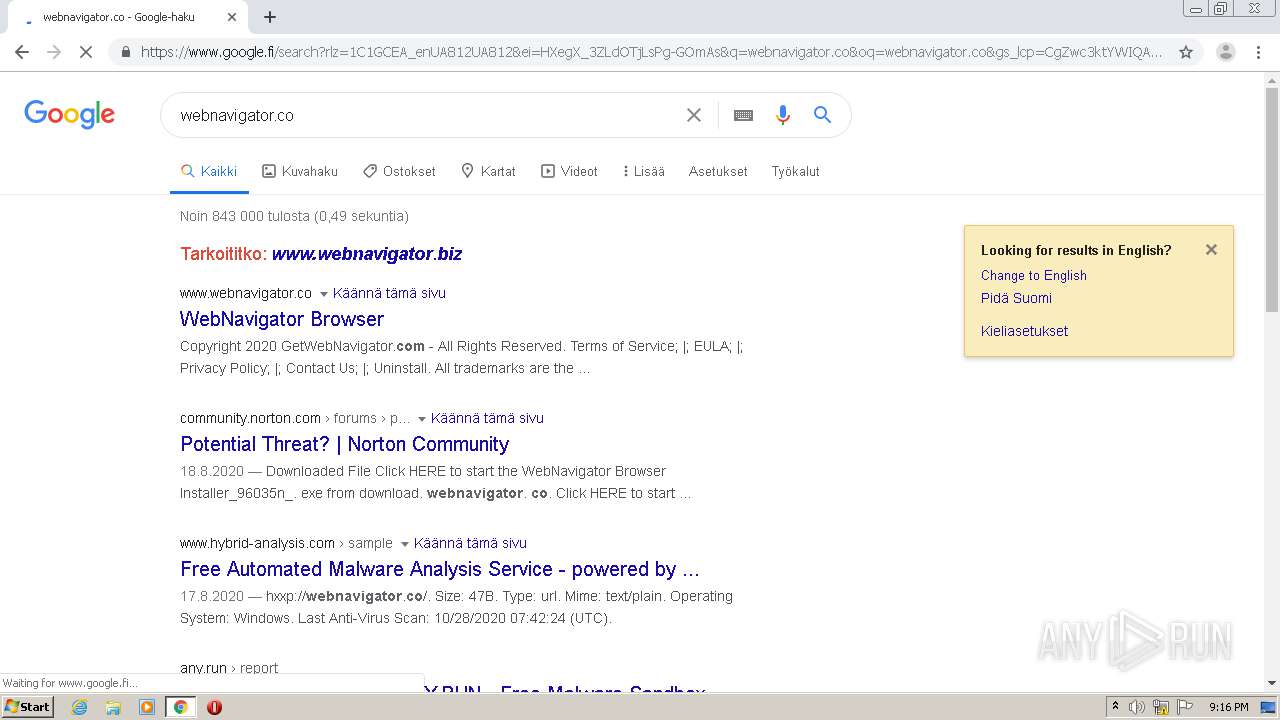Open File Explorer from taskbar

coord(113,707)
